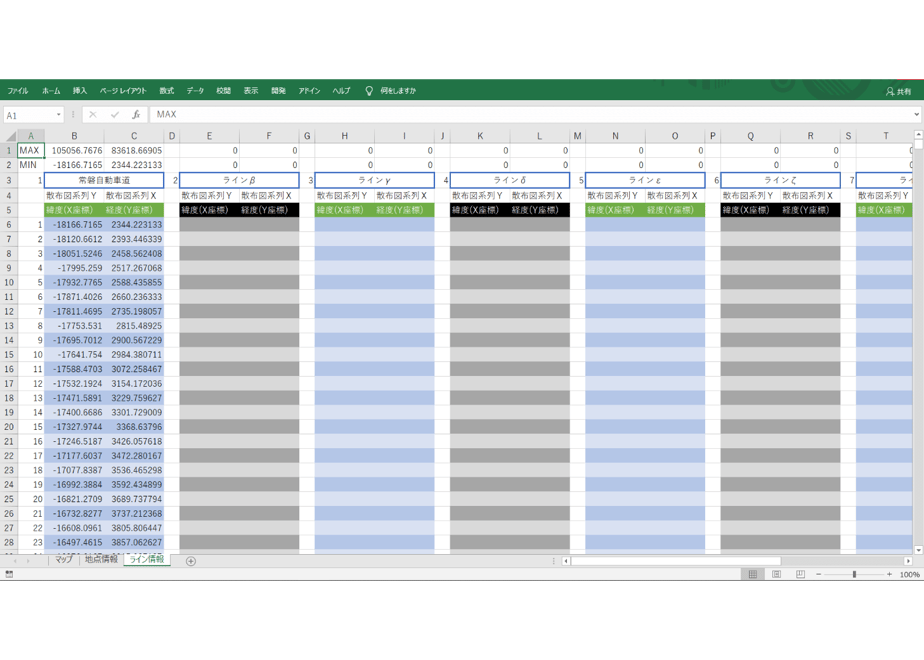Click the confirm checkmark formula icon
This screenshot has width=924, height=660.
click(114, 115)
